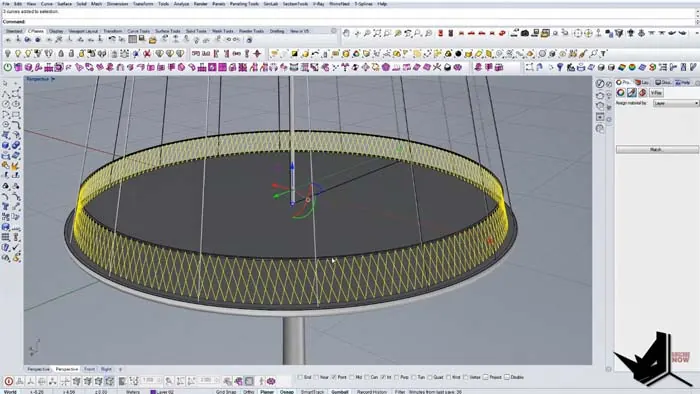Viewport: 700px width, 394px height.
Task: Check the Project osnap checkbox
Action: (x=486, y=377)
